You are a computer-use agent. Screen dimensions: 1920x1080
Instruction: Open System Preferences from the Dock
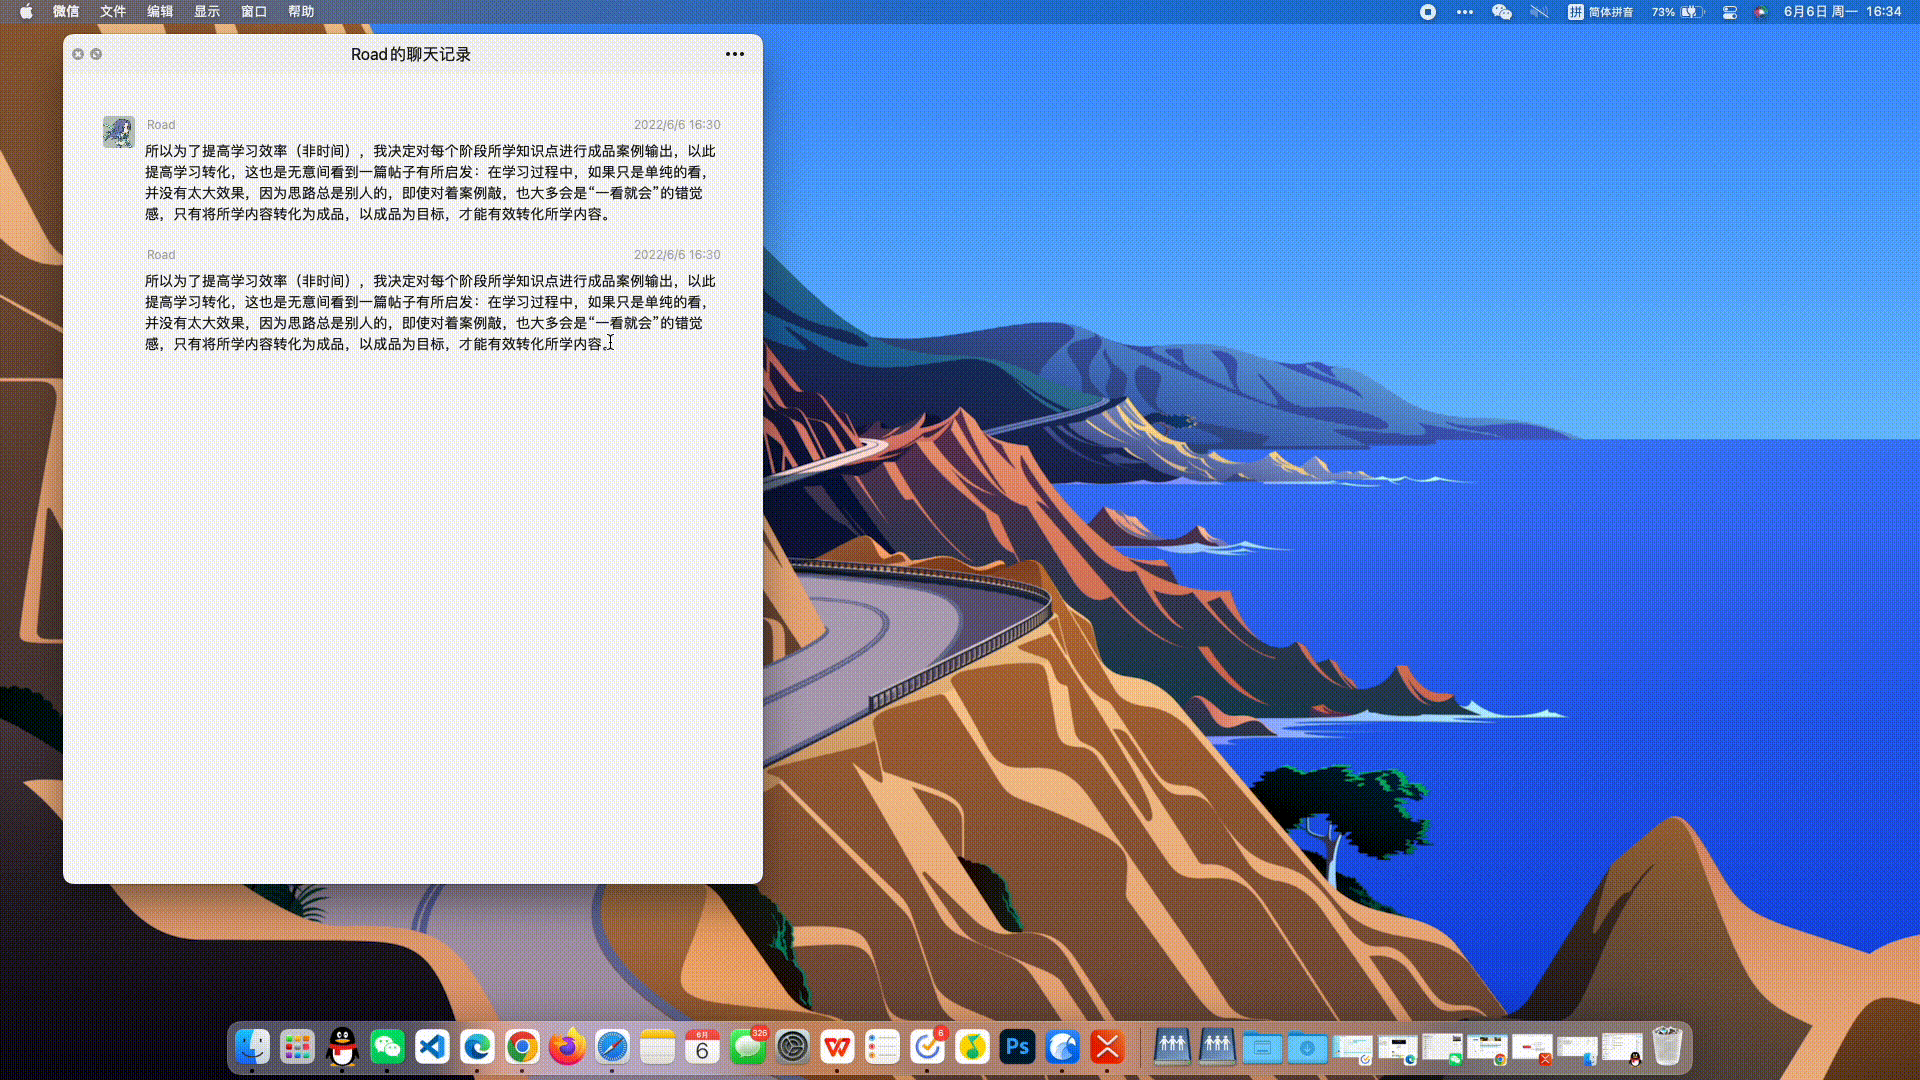(791, 1046)
